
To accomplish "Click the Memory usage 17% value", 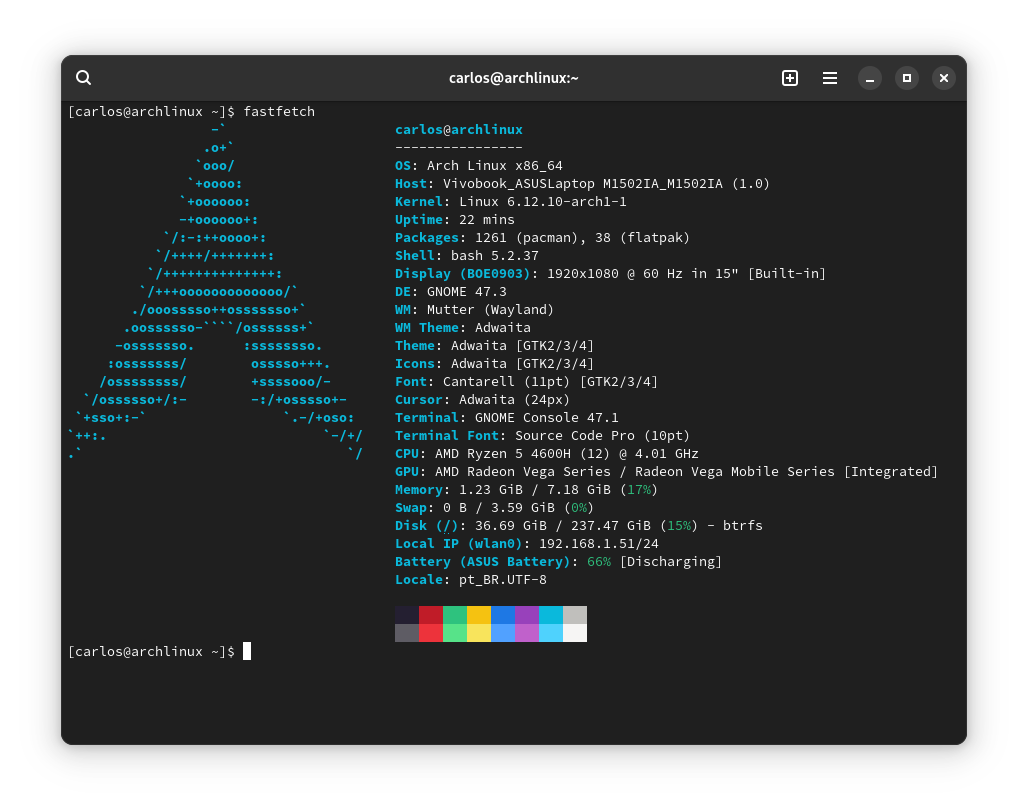I will tap(639, 490).
